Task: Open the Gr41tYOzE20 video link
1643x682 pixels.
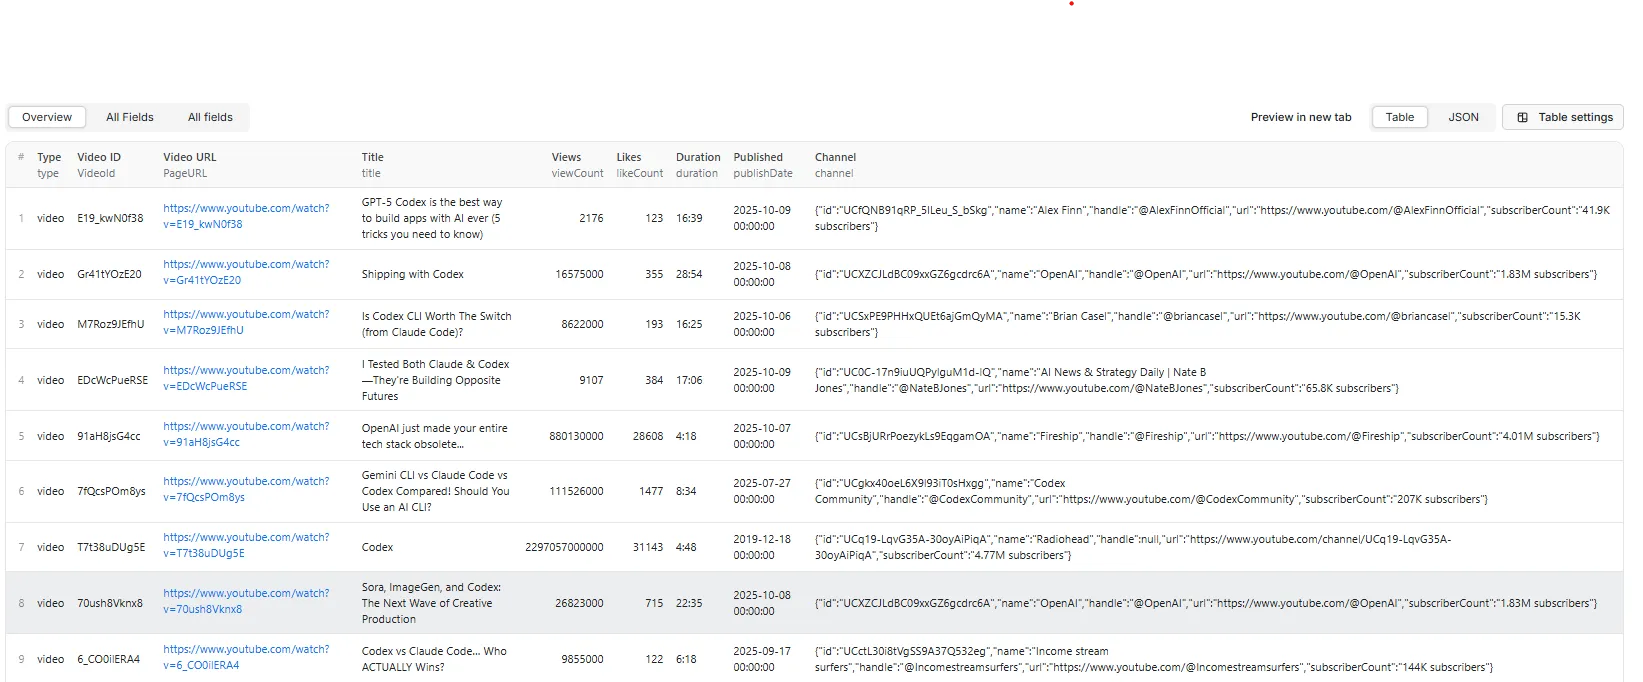Action: (x=246, y=272)
